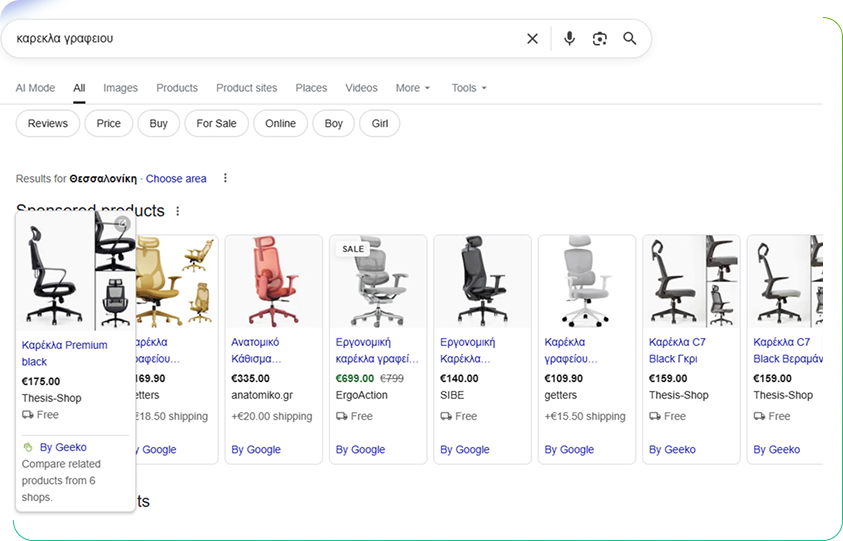Open the Εργονομική Καρέκλα SIBE product link

click(x=467, y=350)
